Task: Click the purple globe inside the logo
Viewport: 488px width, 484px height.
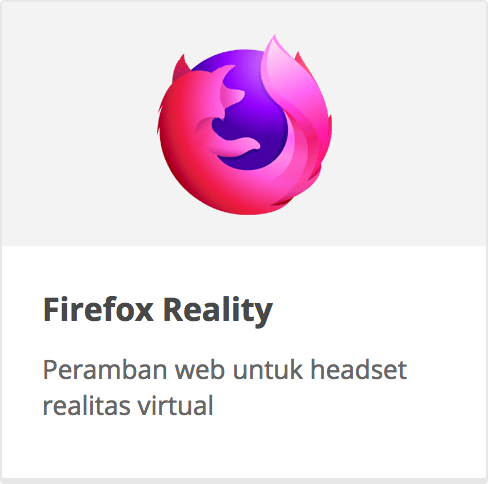Action: 250,110
